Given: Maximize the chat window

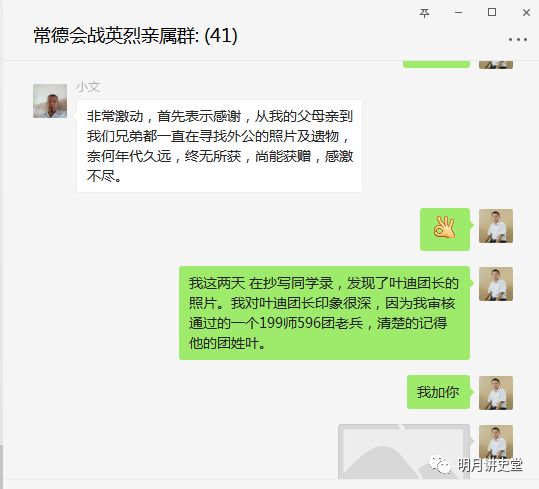Looking at the screenshot, I should 492,12.
